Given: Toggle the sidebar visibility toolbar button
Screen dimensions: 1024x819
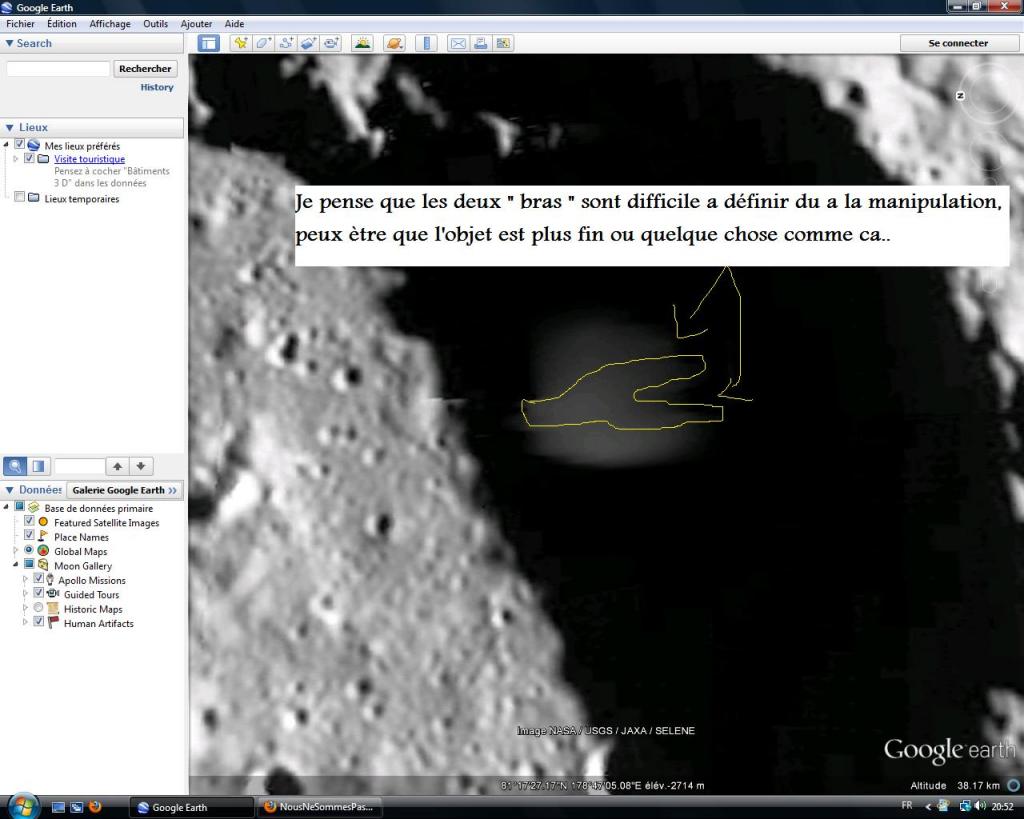Looking at the screenshot, I should coord(208,43).
